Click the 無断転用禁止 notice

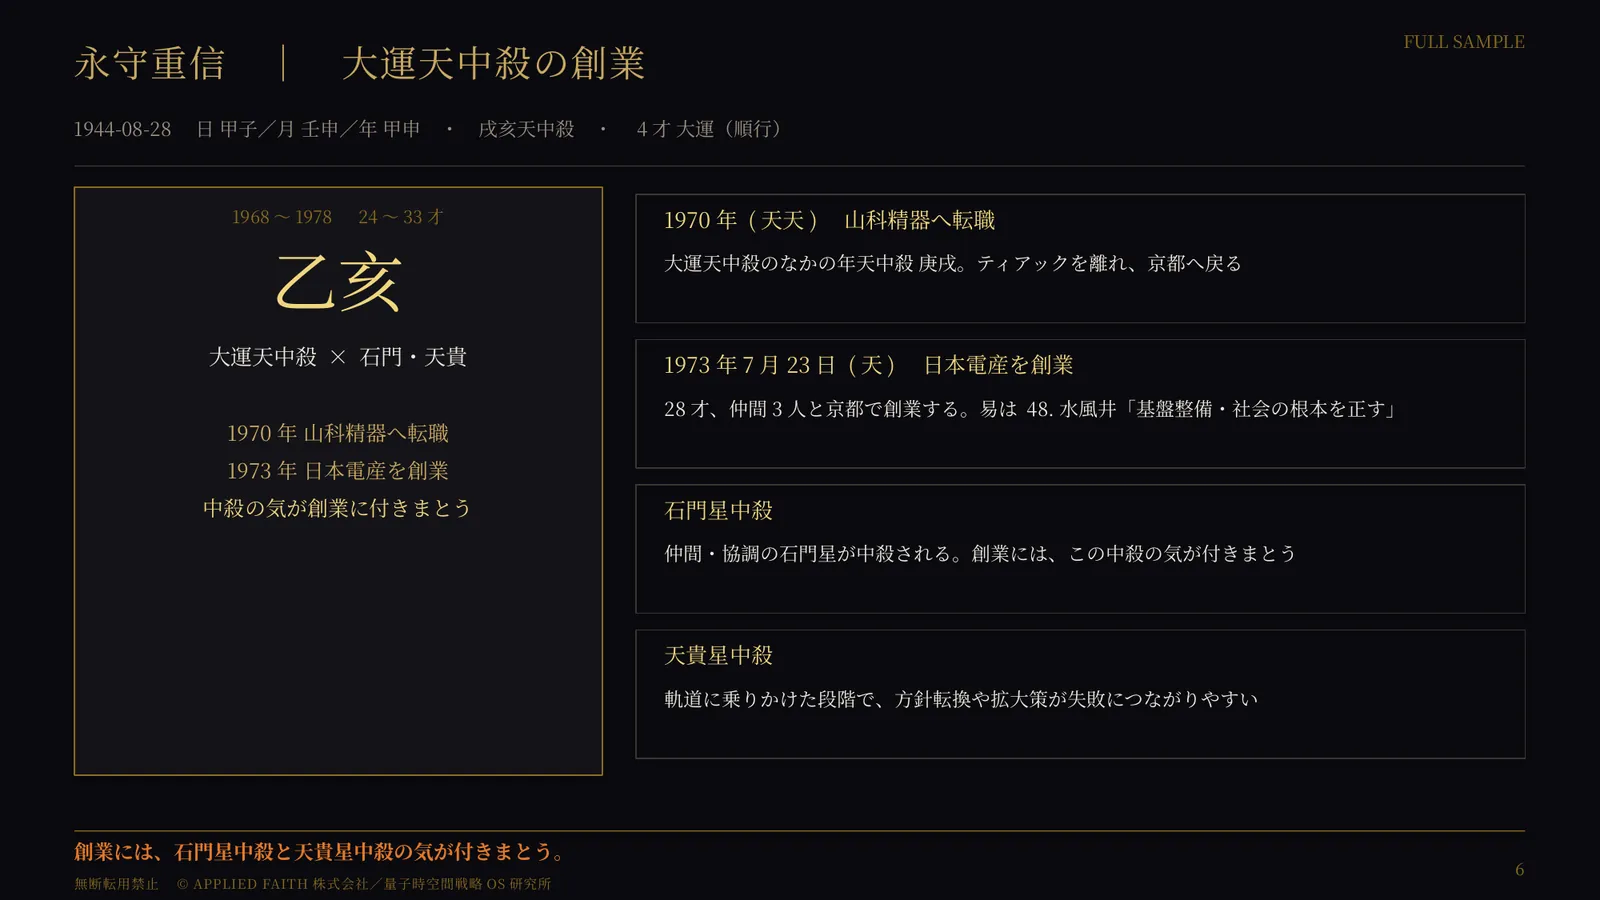(x=116, y=884)
